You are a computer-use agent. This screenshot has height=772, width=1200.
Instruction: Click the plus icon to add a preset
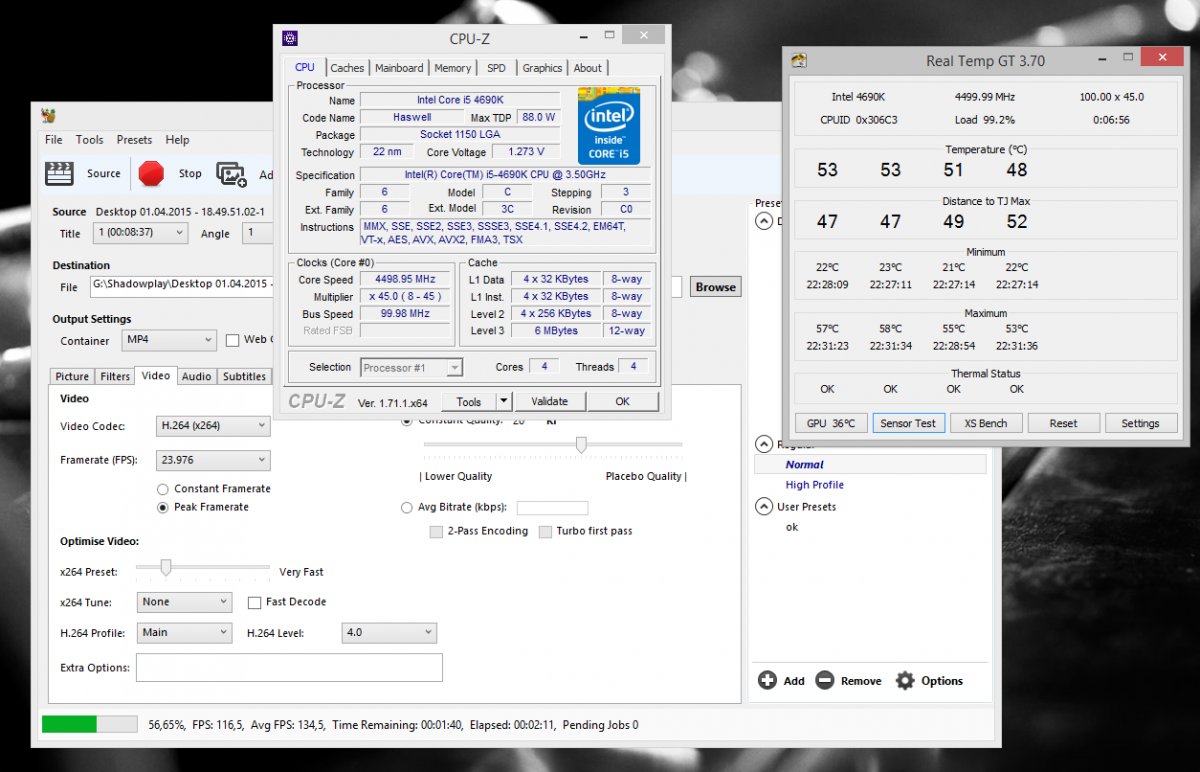[x=767, y=681]
